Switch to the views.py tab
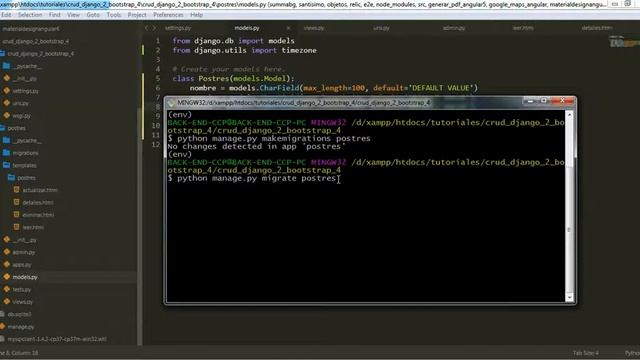Image resolution: width=640 pixels, height=360 pixels. 314,28
